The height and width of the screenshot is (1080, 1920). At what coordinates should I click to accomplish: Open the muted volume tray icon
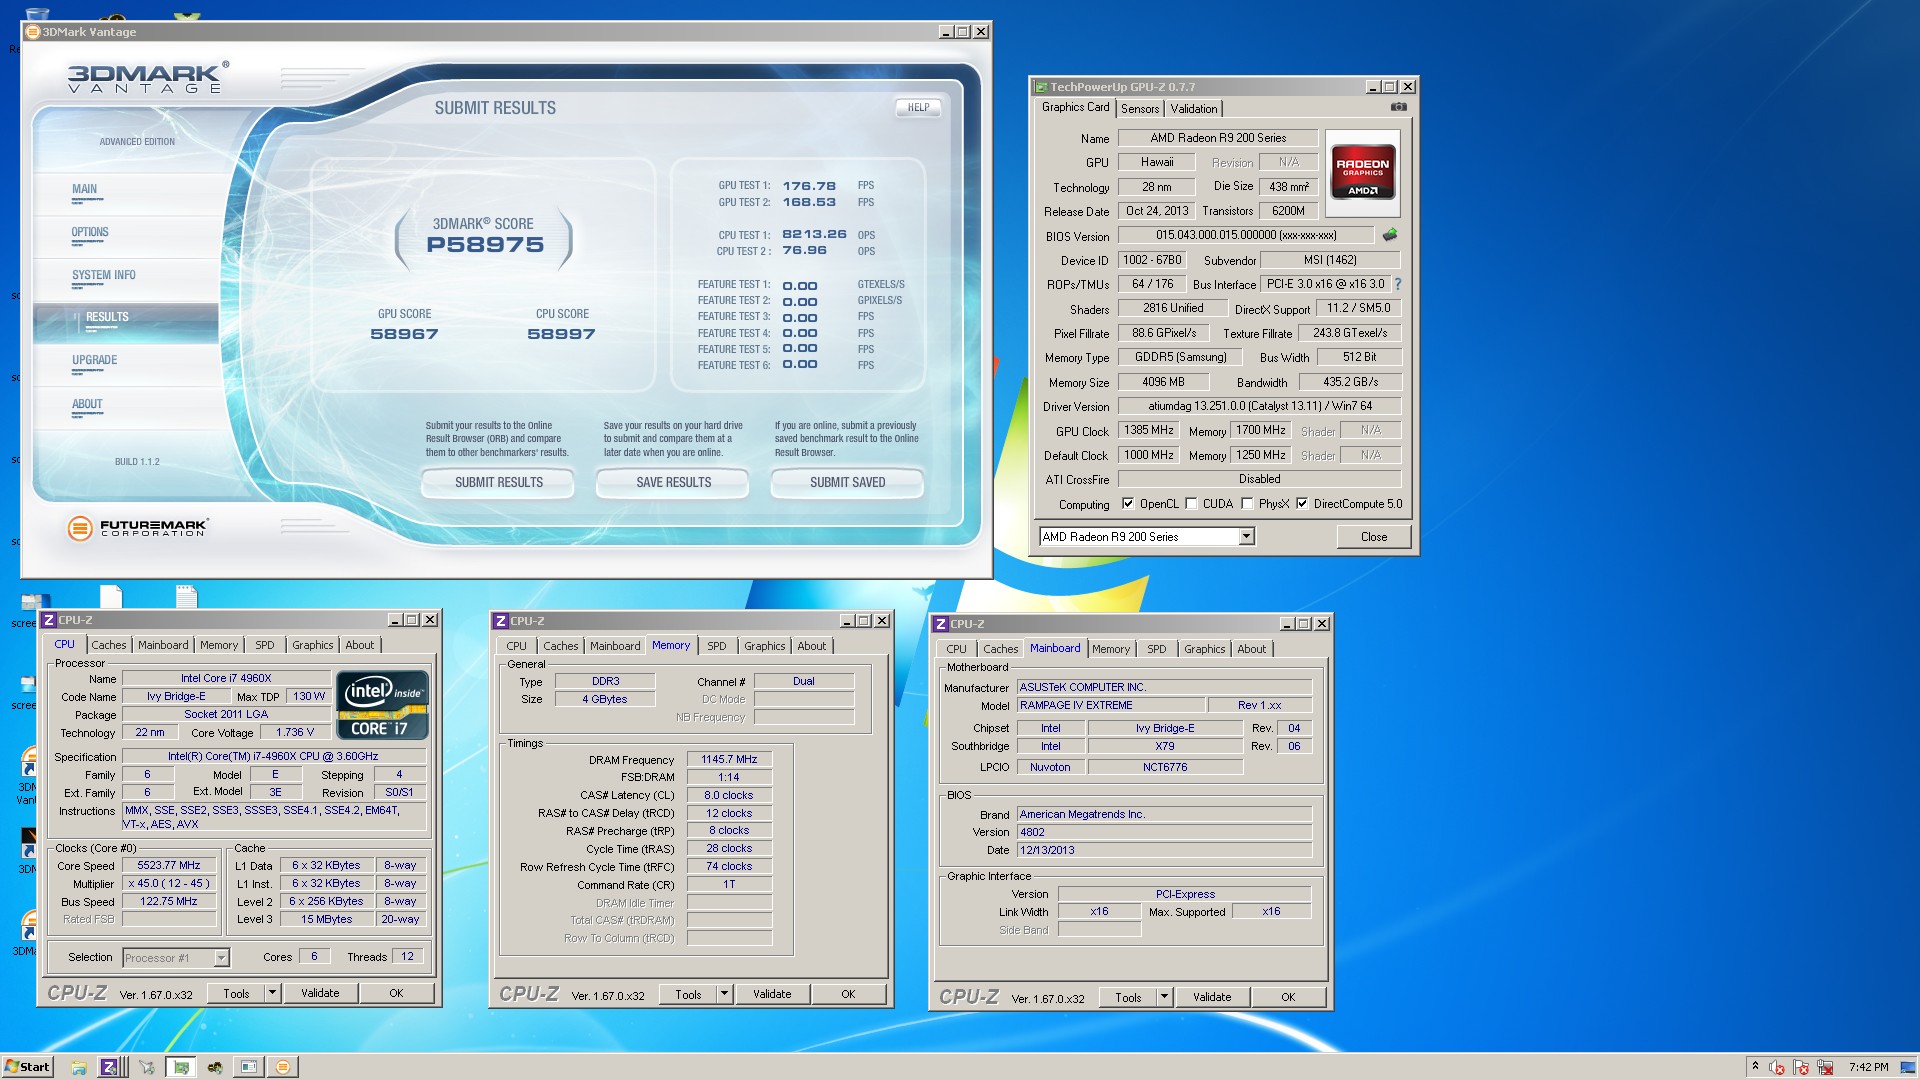click(1777, 1067)
